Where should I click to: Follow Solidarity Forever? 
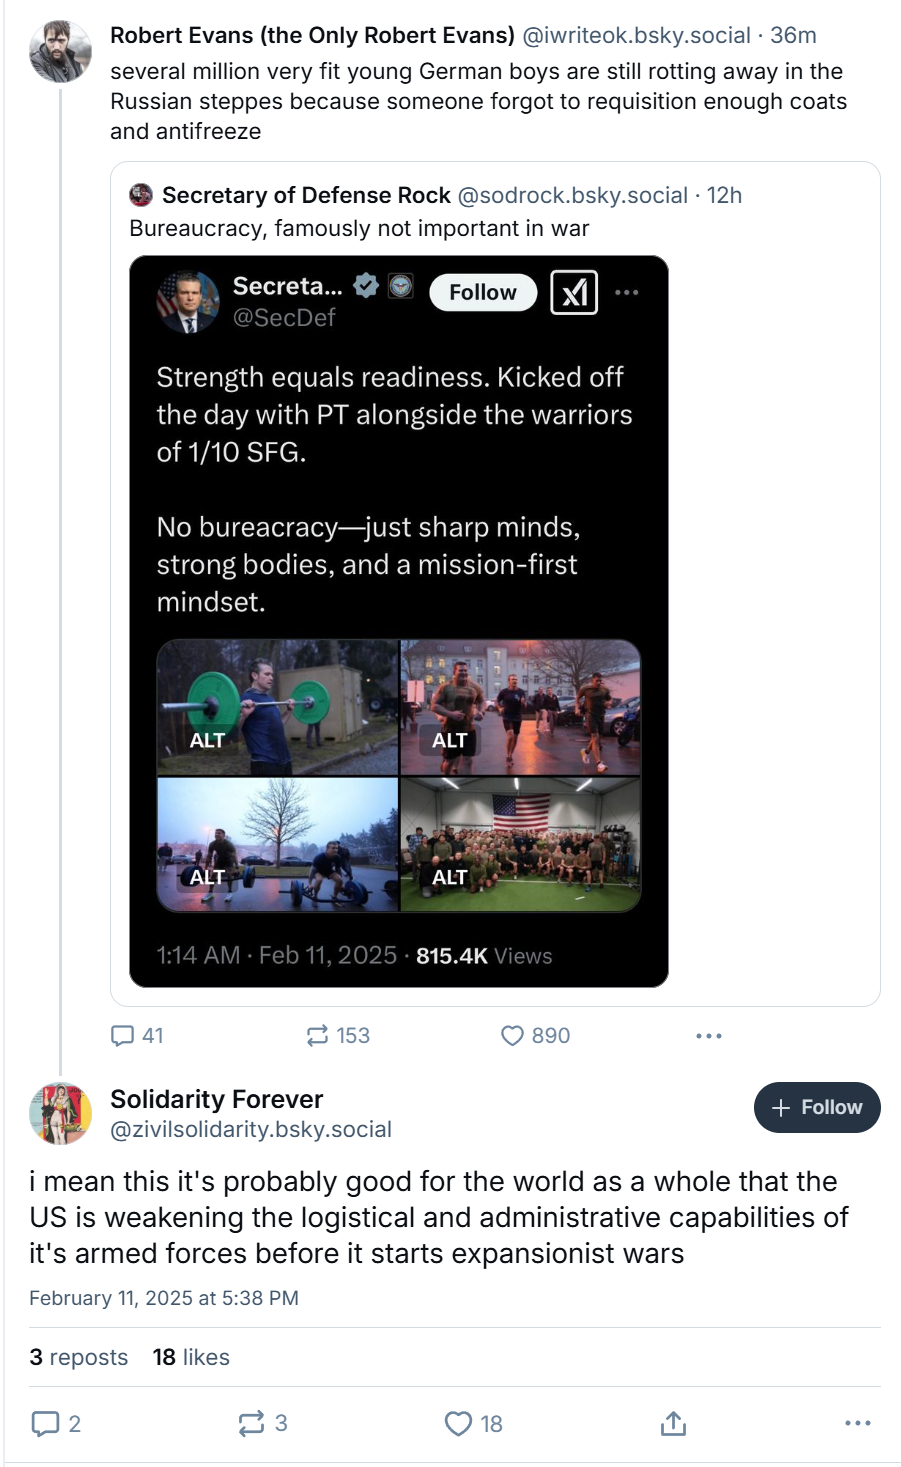click(x=817, y=1107)
